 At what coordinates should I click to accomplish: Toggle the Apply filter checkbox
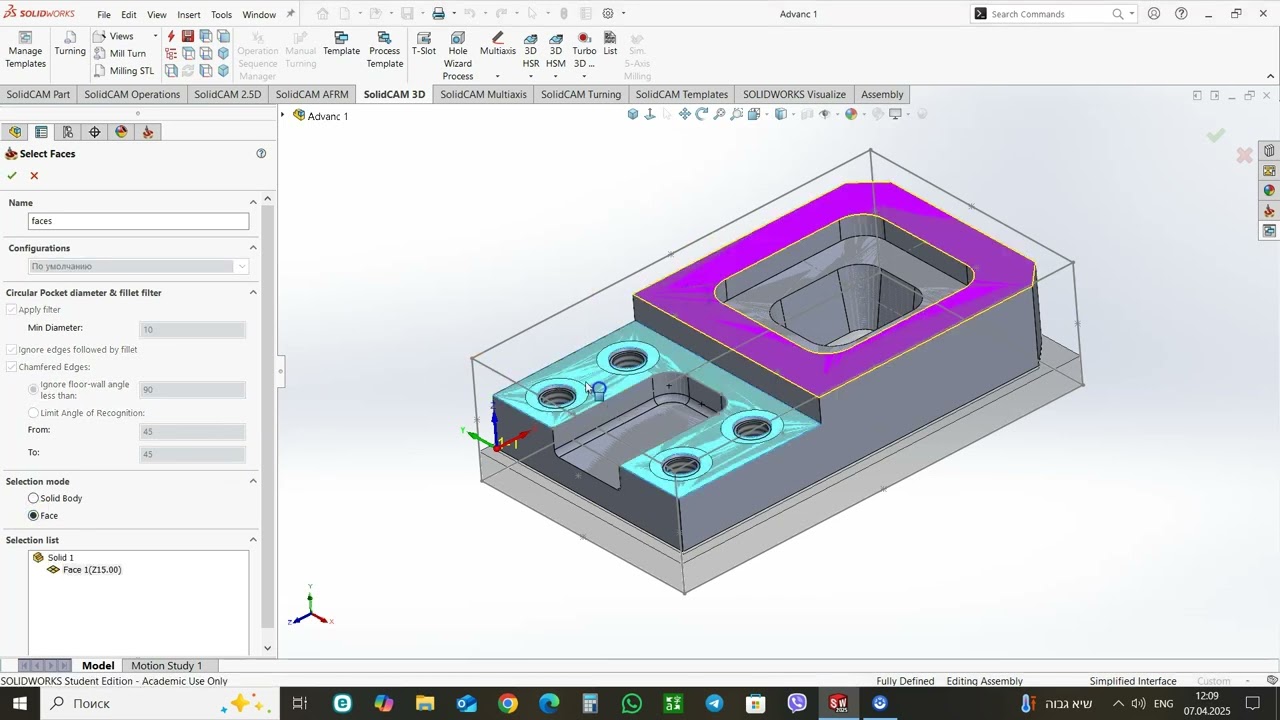pyautogui.click(x=12, y=310)
